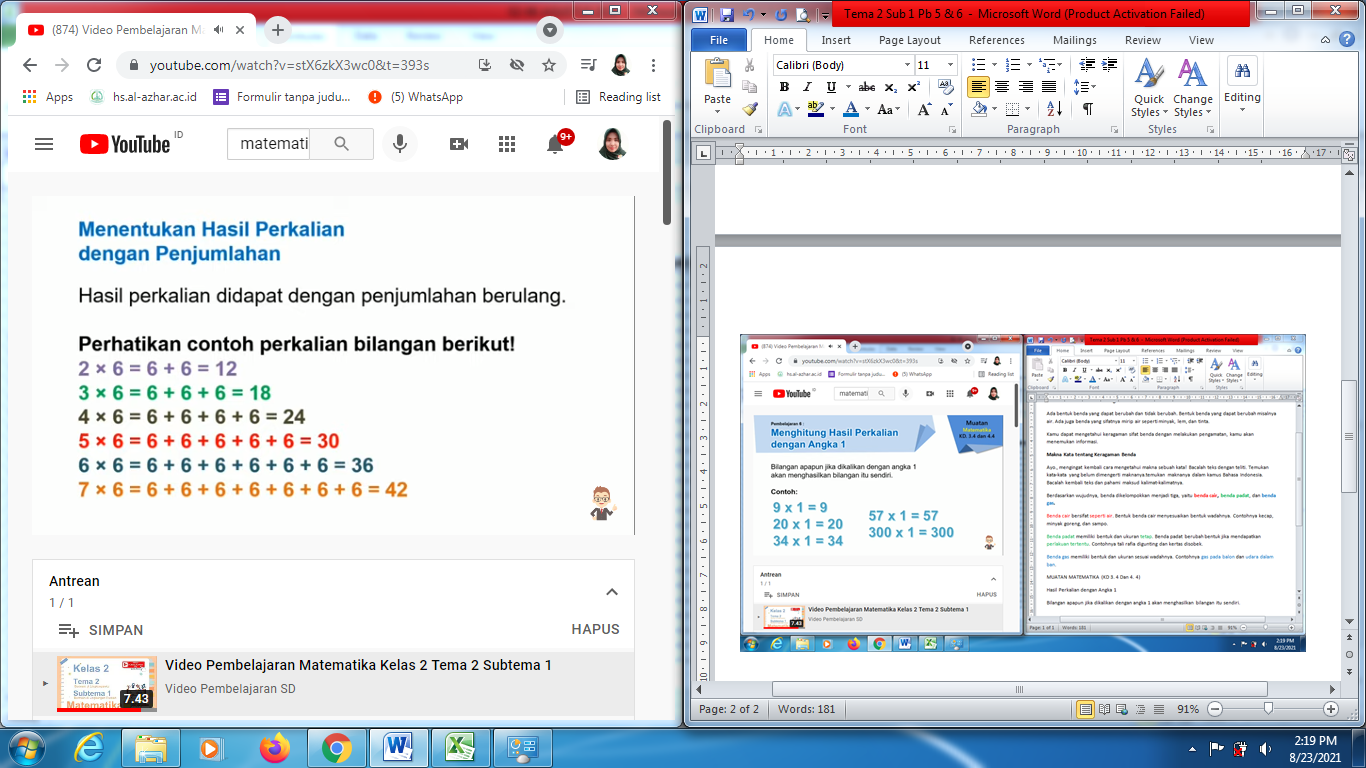The height and width of the screenshot is (768, 1366).
Task: Click the YouTube search input field
Action: click(x=269, y=144)
